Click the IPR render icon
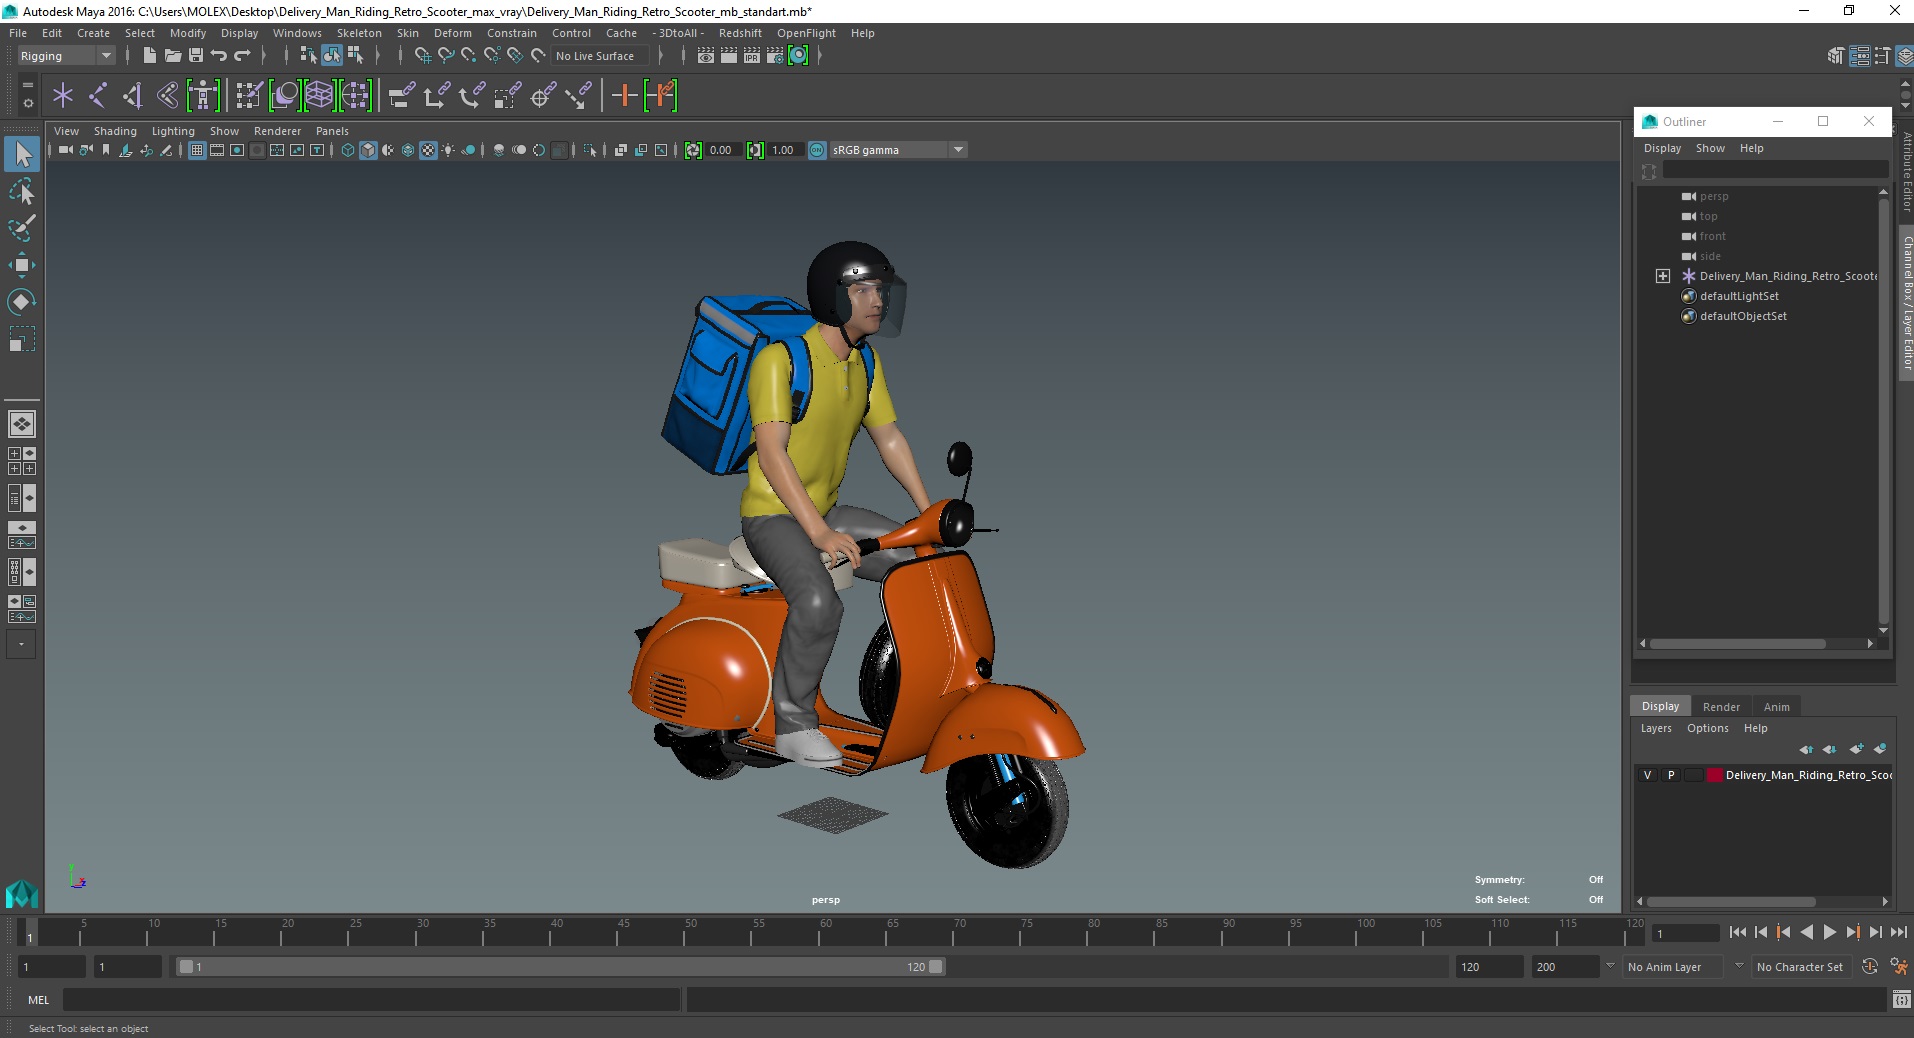The height and width of the screenshot is (1038, 1914). click(x=751, y=56)
